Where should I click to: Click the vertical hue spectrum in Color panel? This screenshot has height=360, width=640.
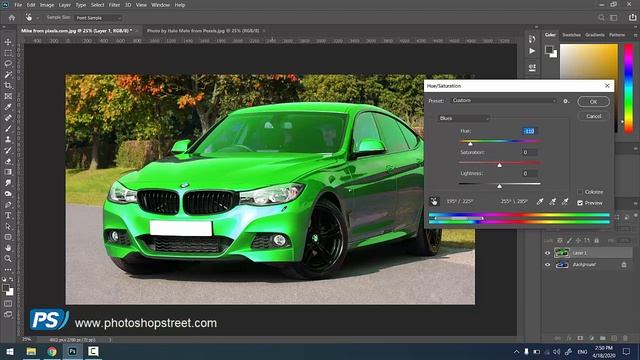(629, 88)
